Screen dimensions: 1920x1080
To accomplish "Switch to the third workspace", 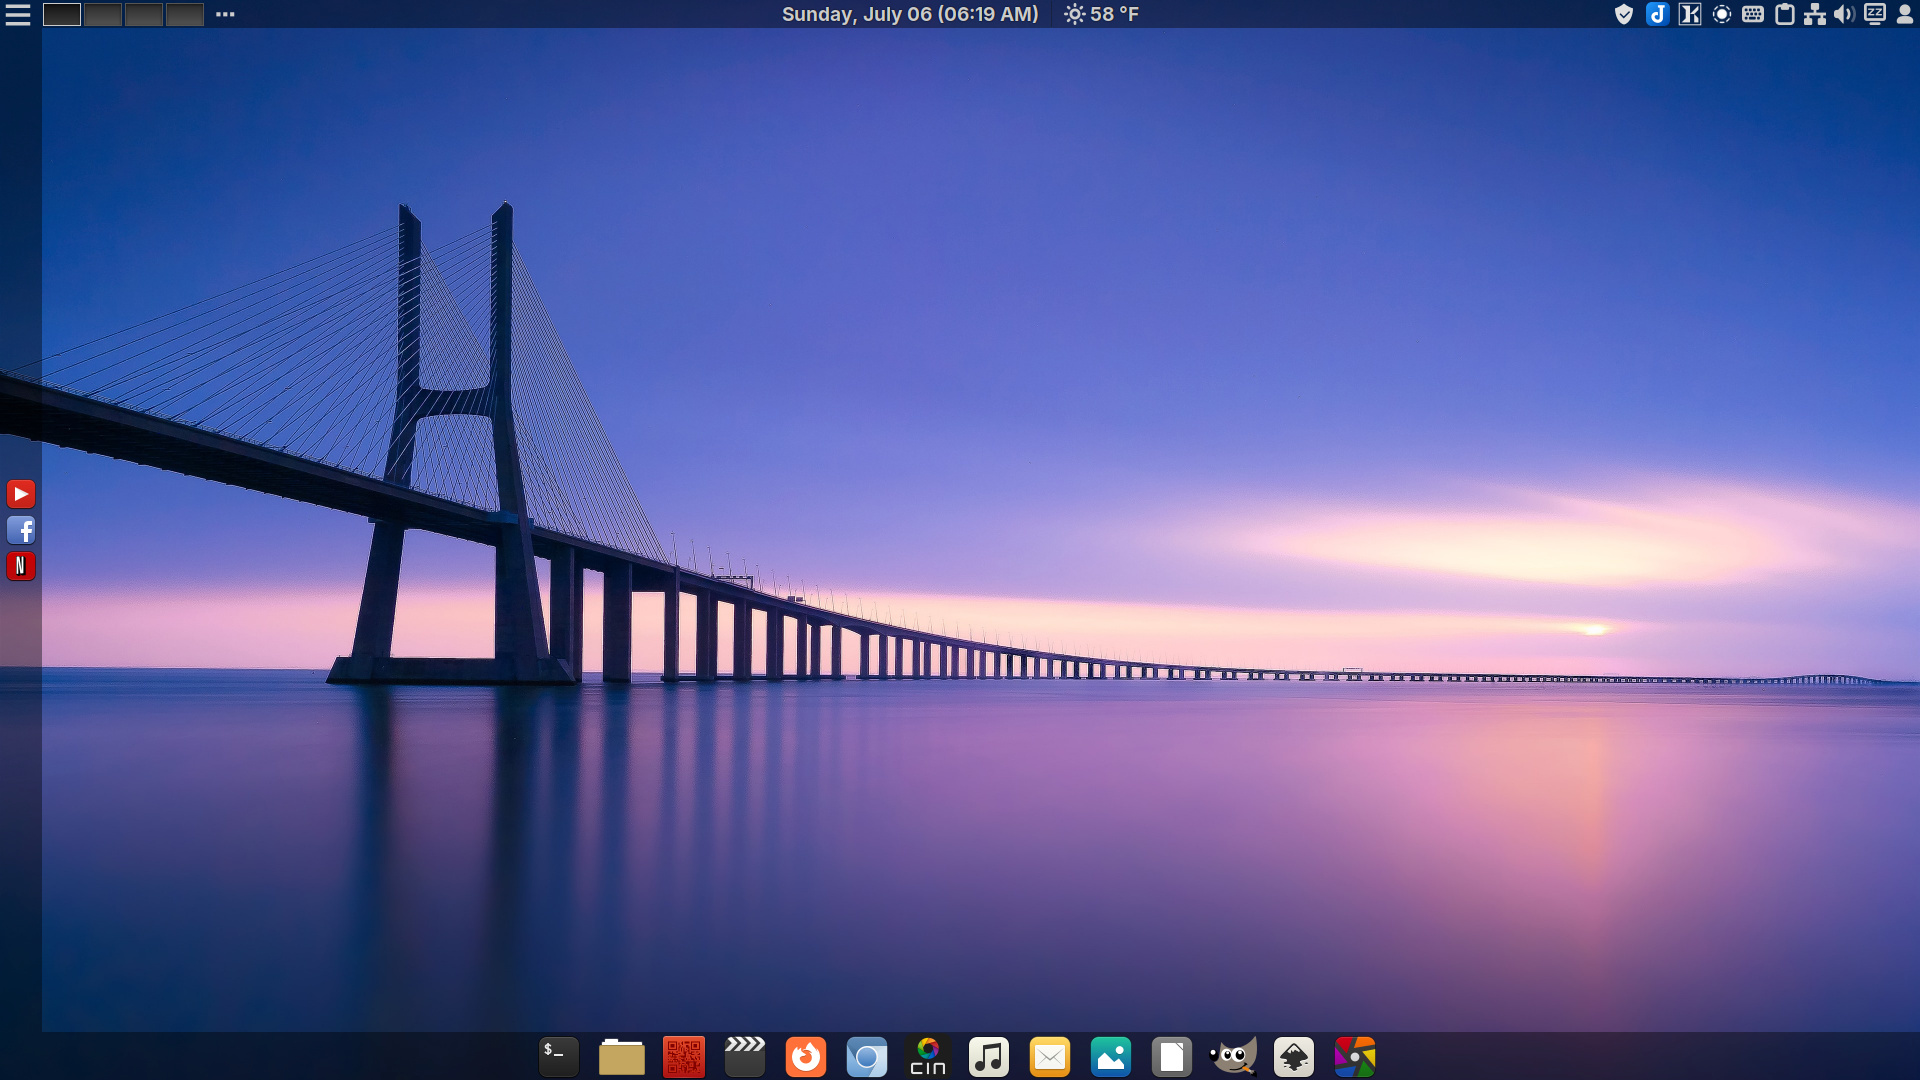I will coord(144,14).
